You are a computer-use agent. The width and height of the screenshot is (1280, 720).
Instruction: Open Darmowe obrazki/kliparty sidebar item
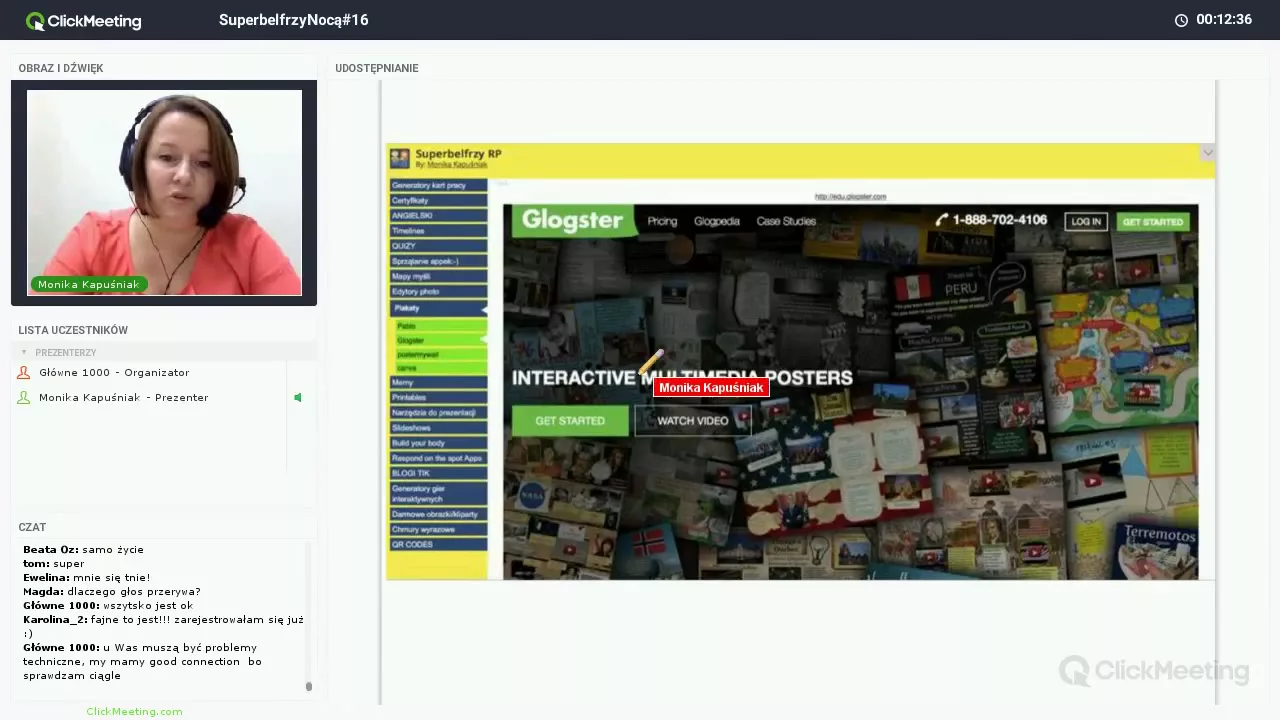pos(439,514)
